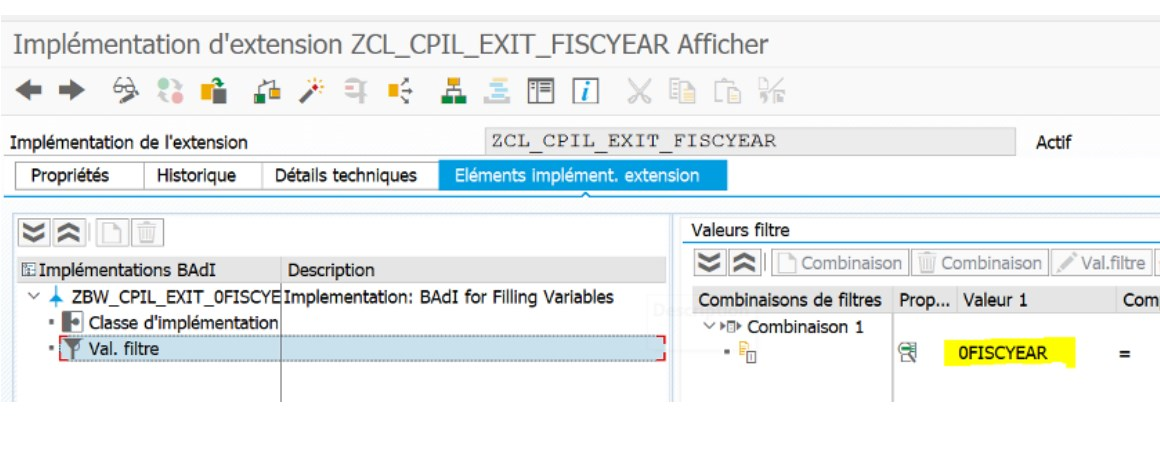The width and height of the screenshot is (1160, 452).
Task: Click the where-used list icon
Action: click(399, 91)
